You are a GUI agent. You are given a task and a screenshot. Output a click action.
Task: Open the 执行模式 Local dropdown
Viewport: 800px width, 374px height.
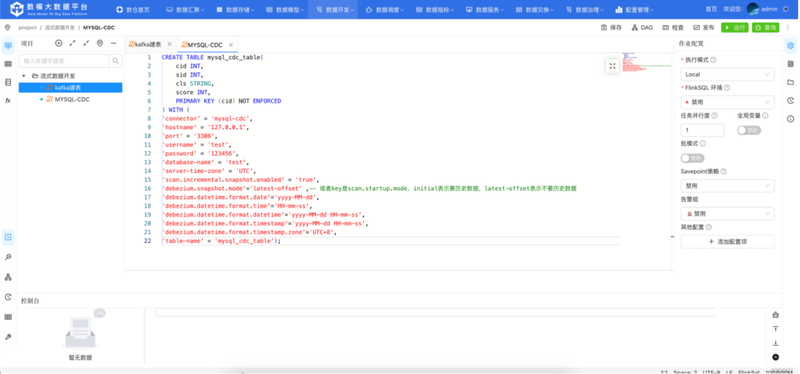[x=727, y=74]
